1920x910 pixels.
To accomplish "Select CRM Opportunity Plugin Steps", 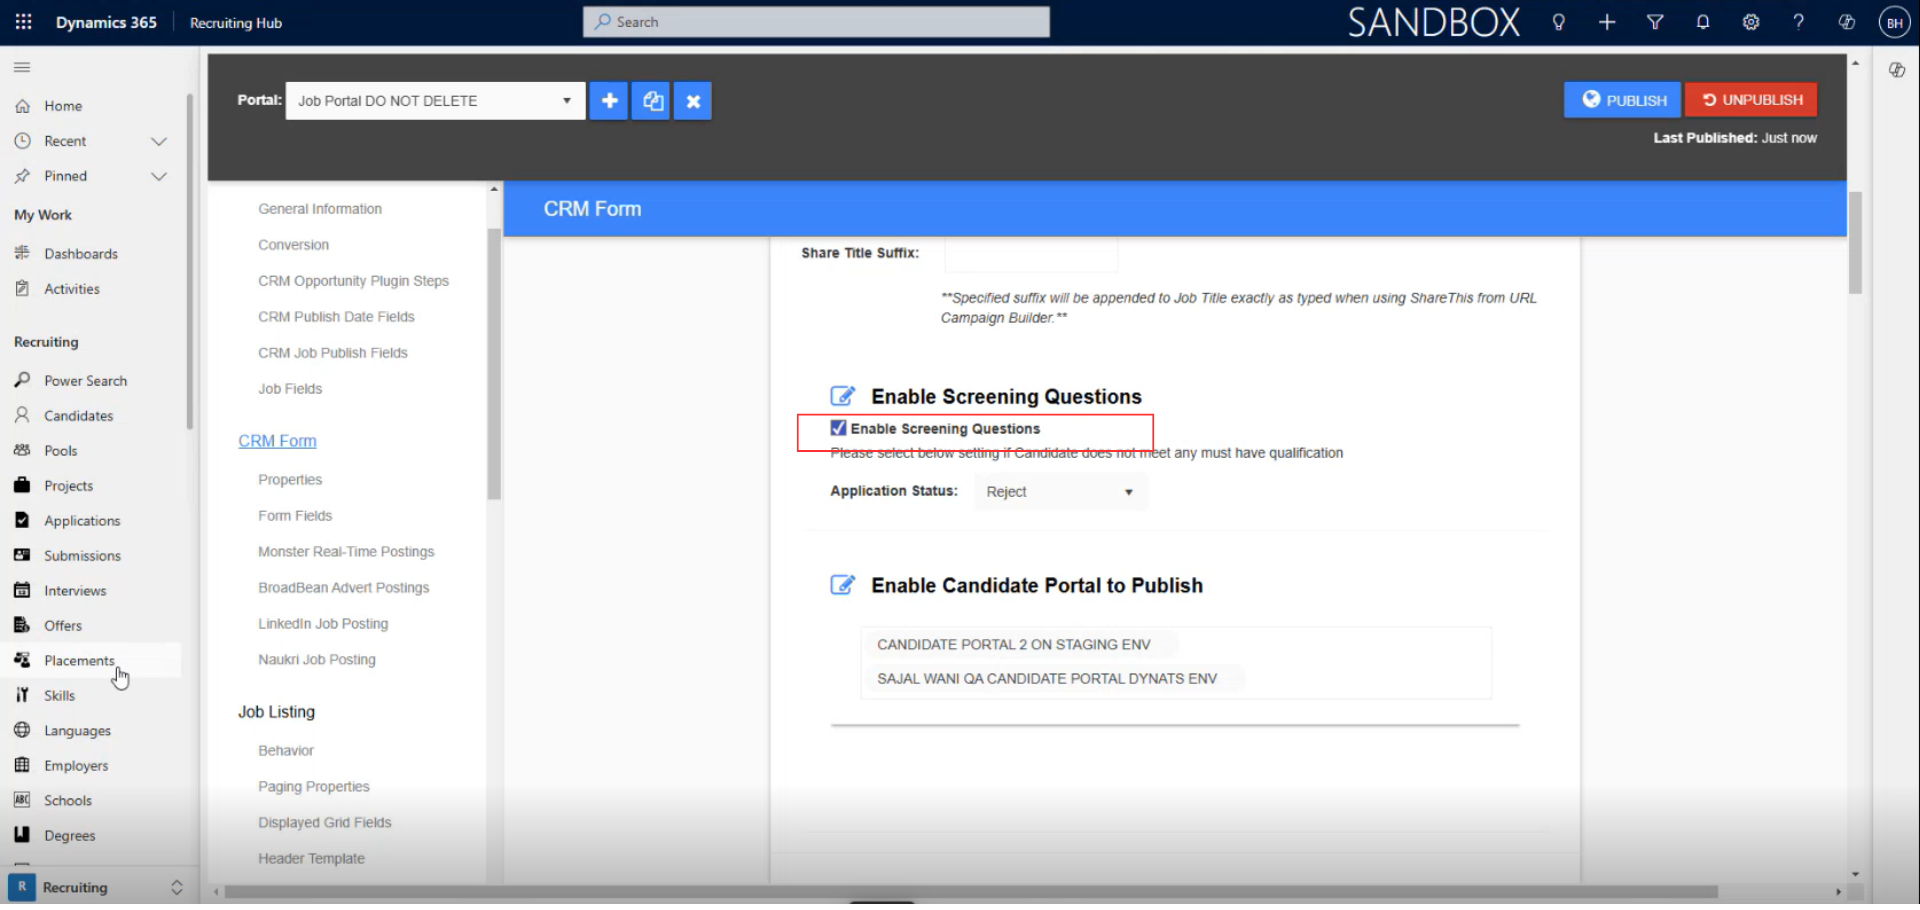I will tap(353, 281).
